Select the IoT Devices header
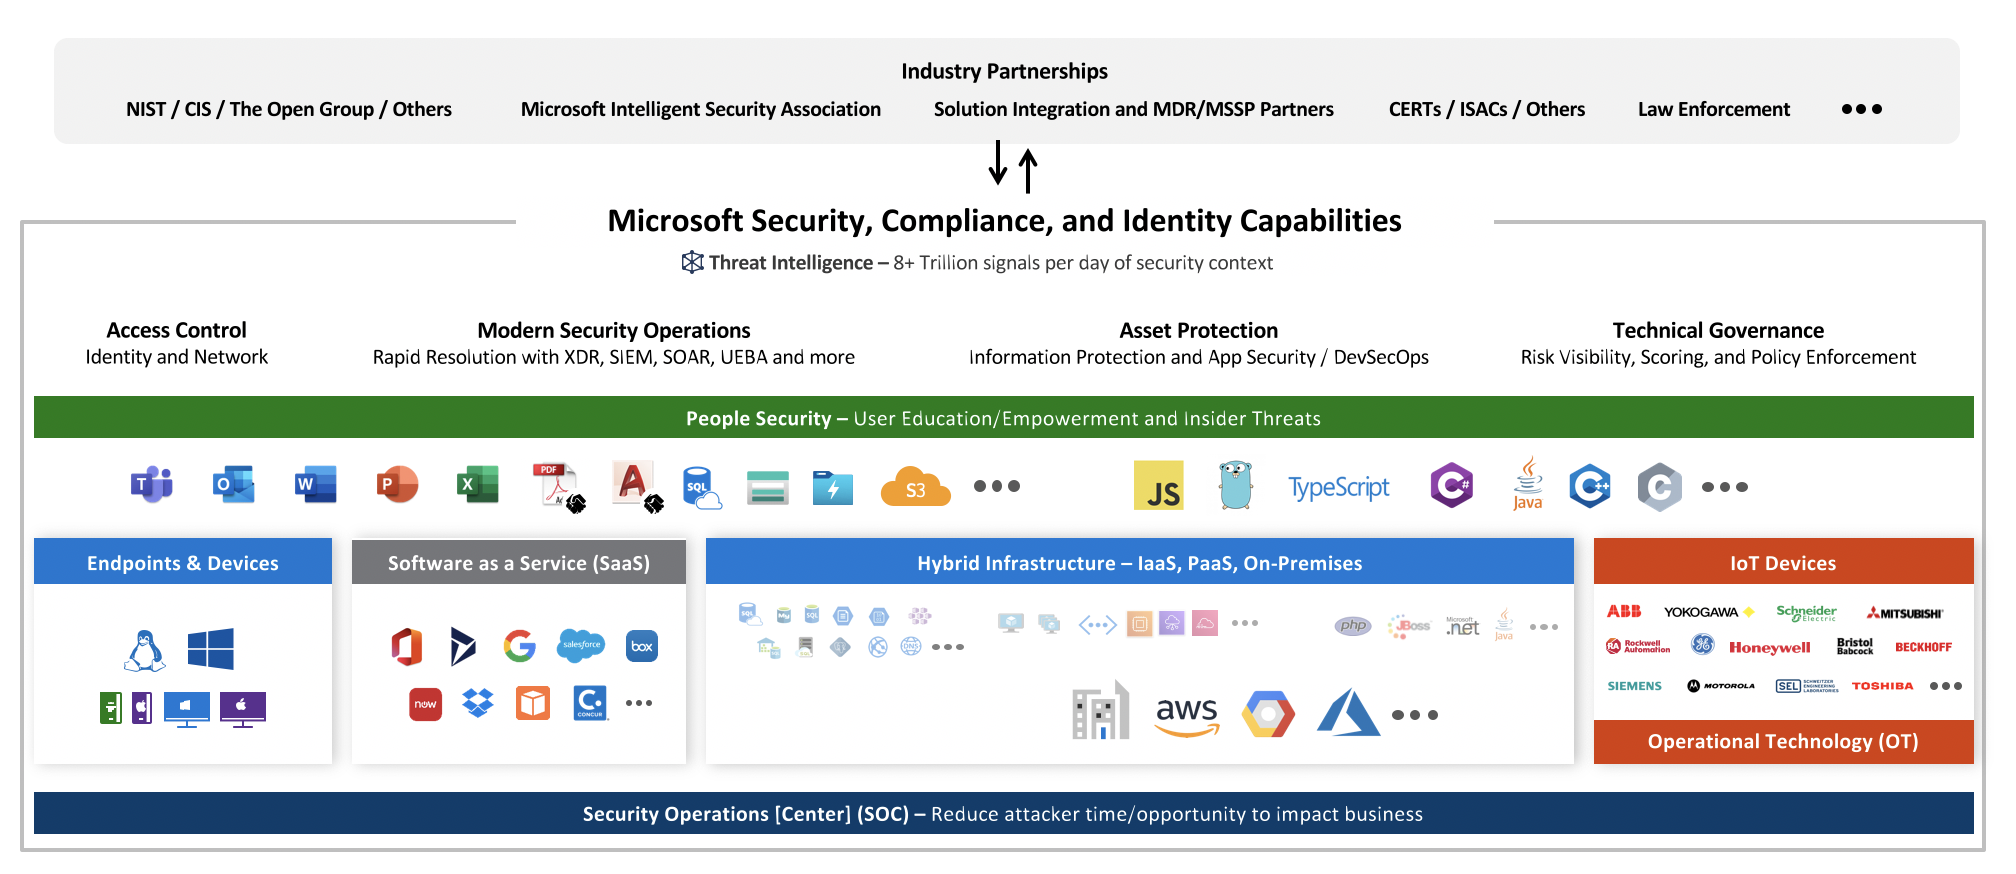Viewport: 2016px width, 874px height. pyautogui.click(x=1783, y=562)
